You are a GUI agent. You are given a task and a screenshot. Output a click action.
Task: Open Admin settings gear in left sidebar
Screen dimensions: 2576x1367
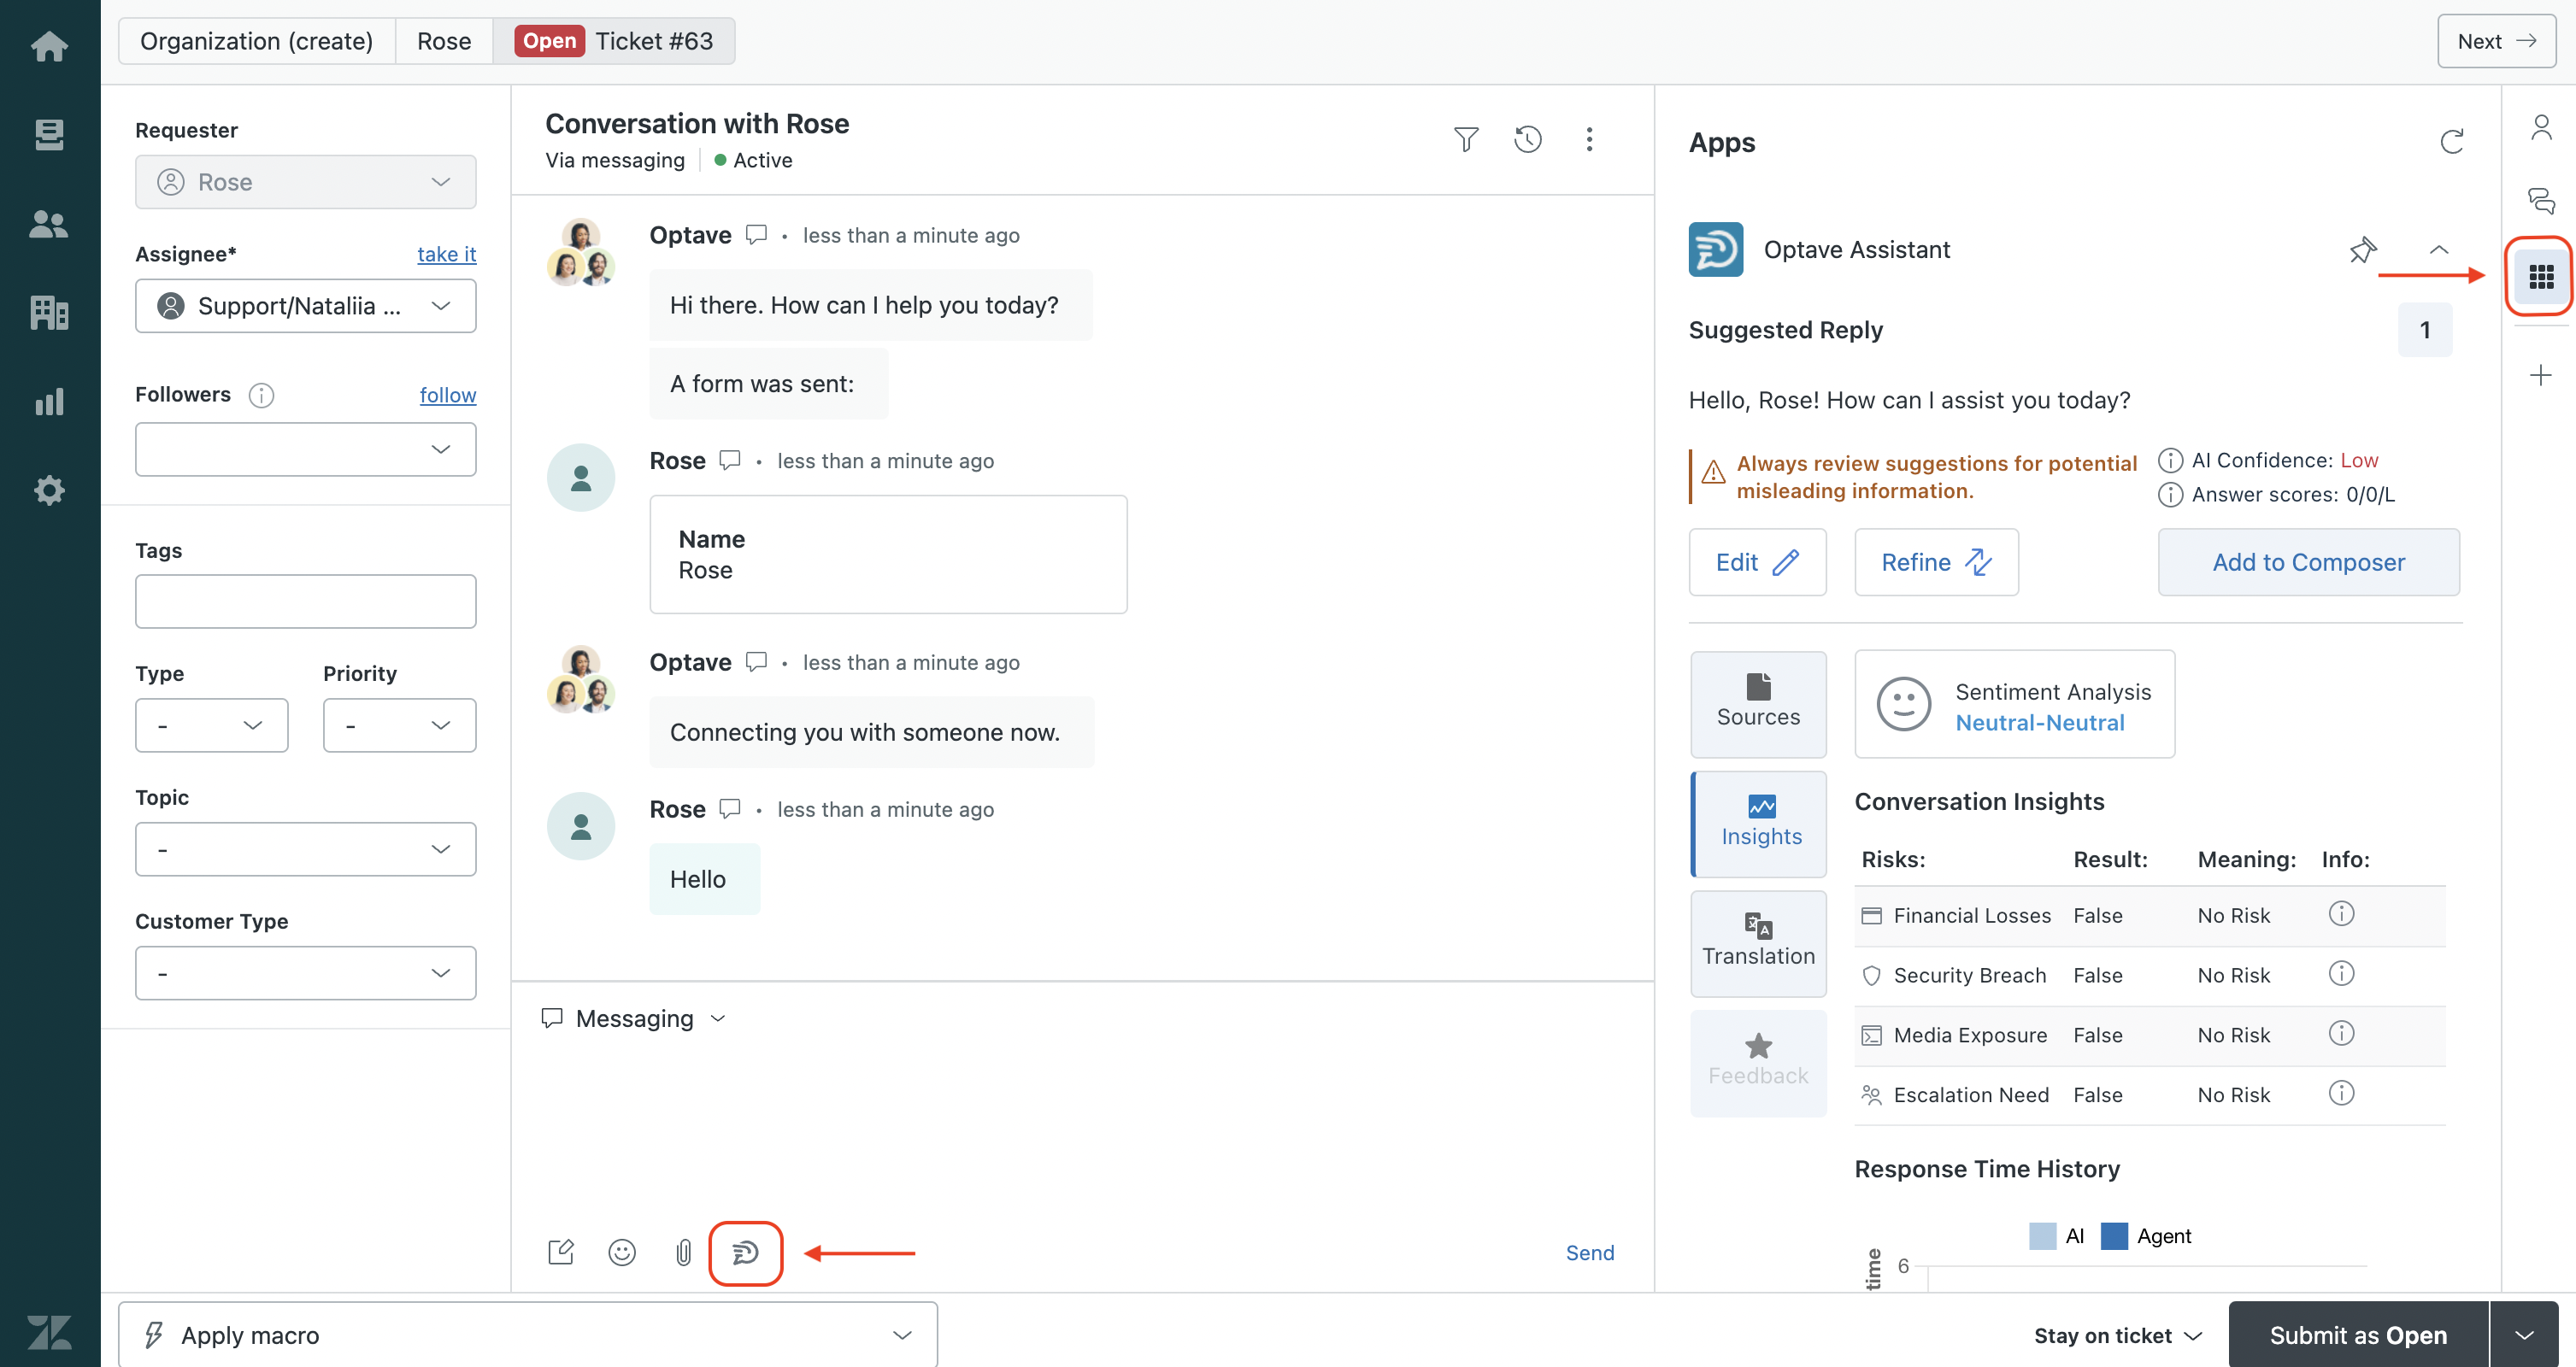click(x=49, y=490)
